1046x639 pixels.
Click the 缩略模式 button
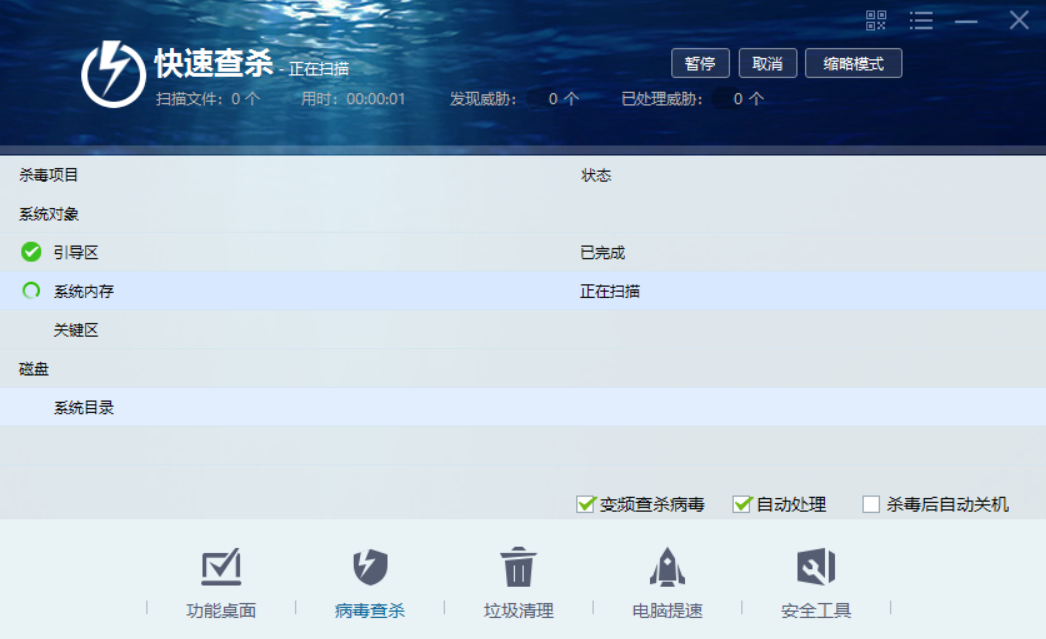click(854, 62)
